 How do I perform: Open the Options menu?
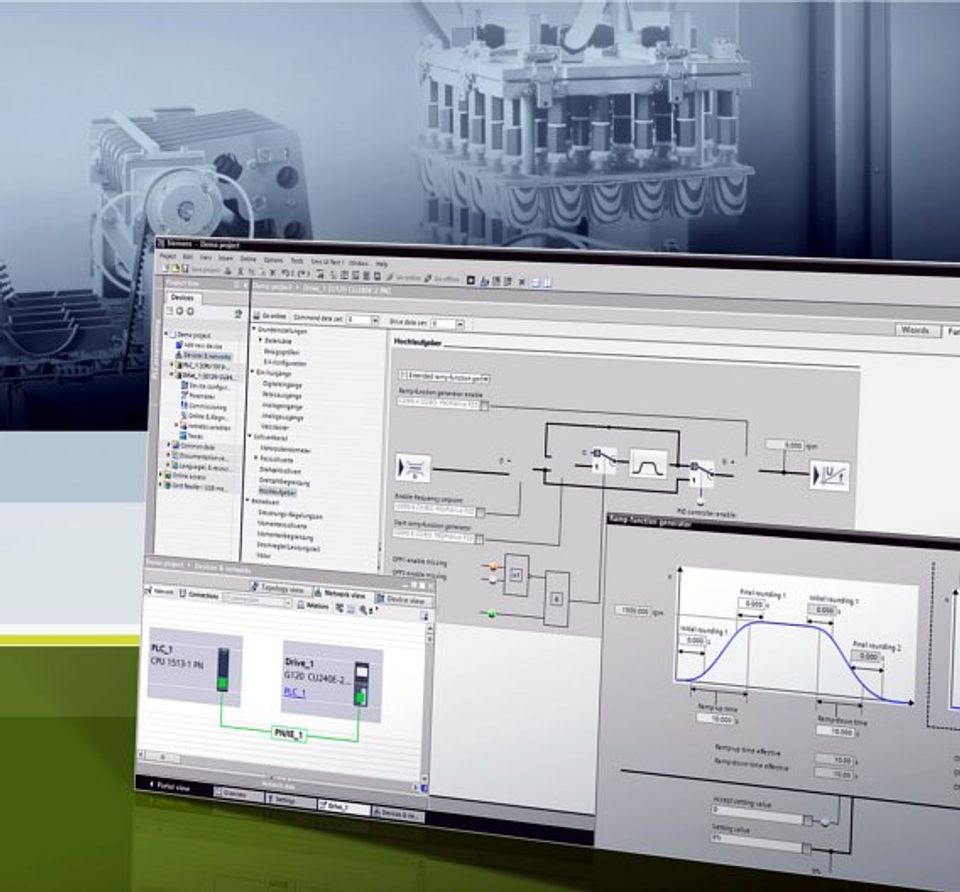(x=273, y=260)
